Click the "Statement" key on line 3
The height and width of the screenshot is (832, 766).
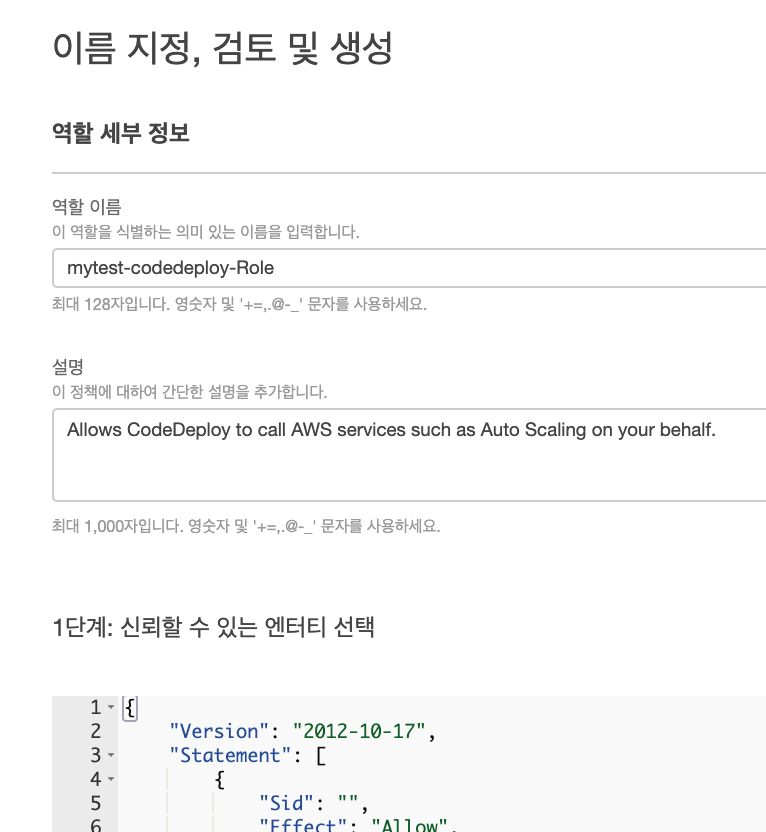point(230,755)
